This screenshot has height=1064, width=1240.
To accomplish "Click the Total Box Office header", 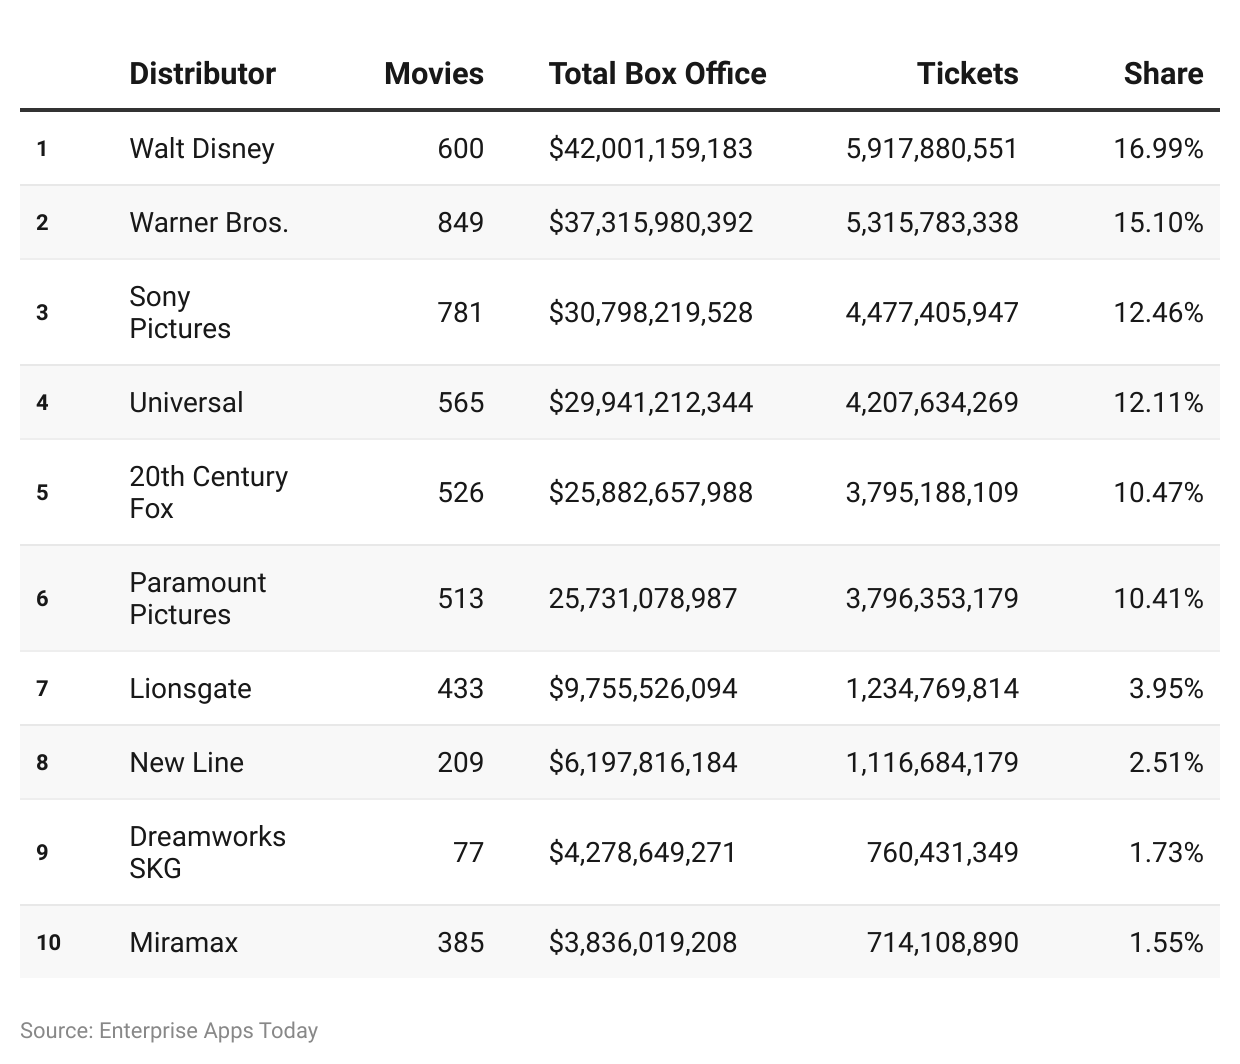I will tap(657, 73).
